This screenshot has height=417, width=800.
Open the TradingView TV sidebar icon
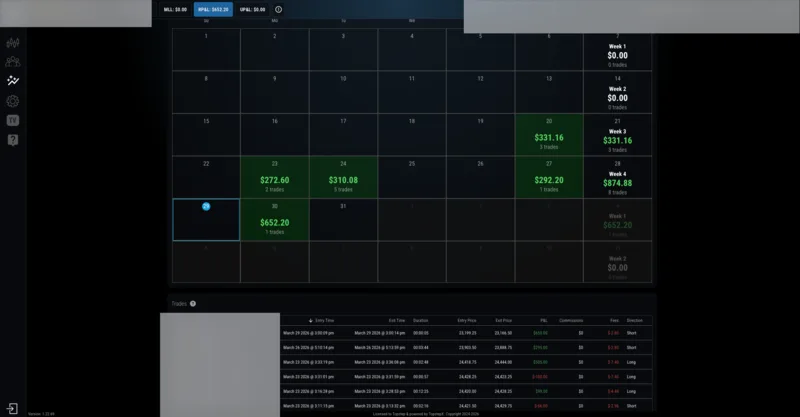13,120
